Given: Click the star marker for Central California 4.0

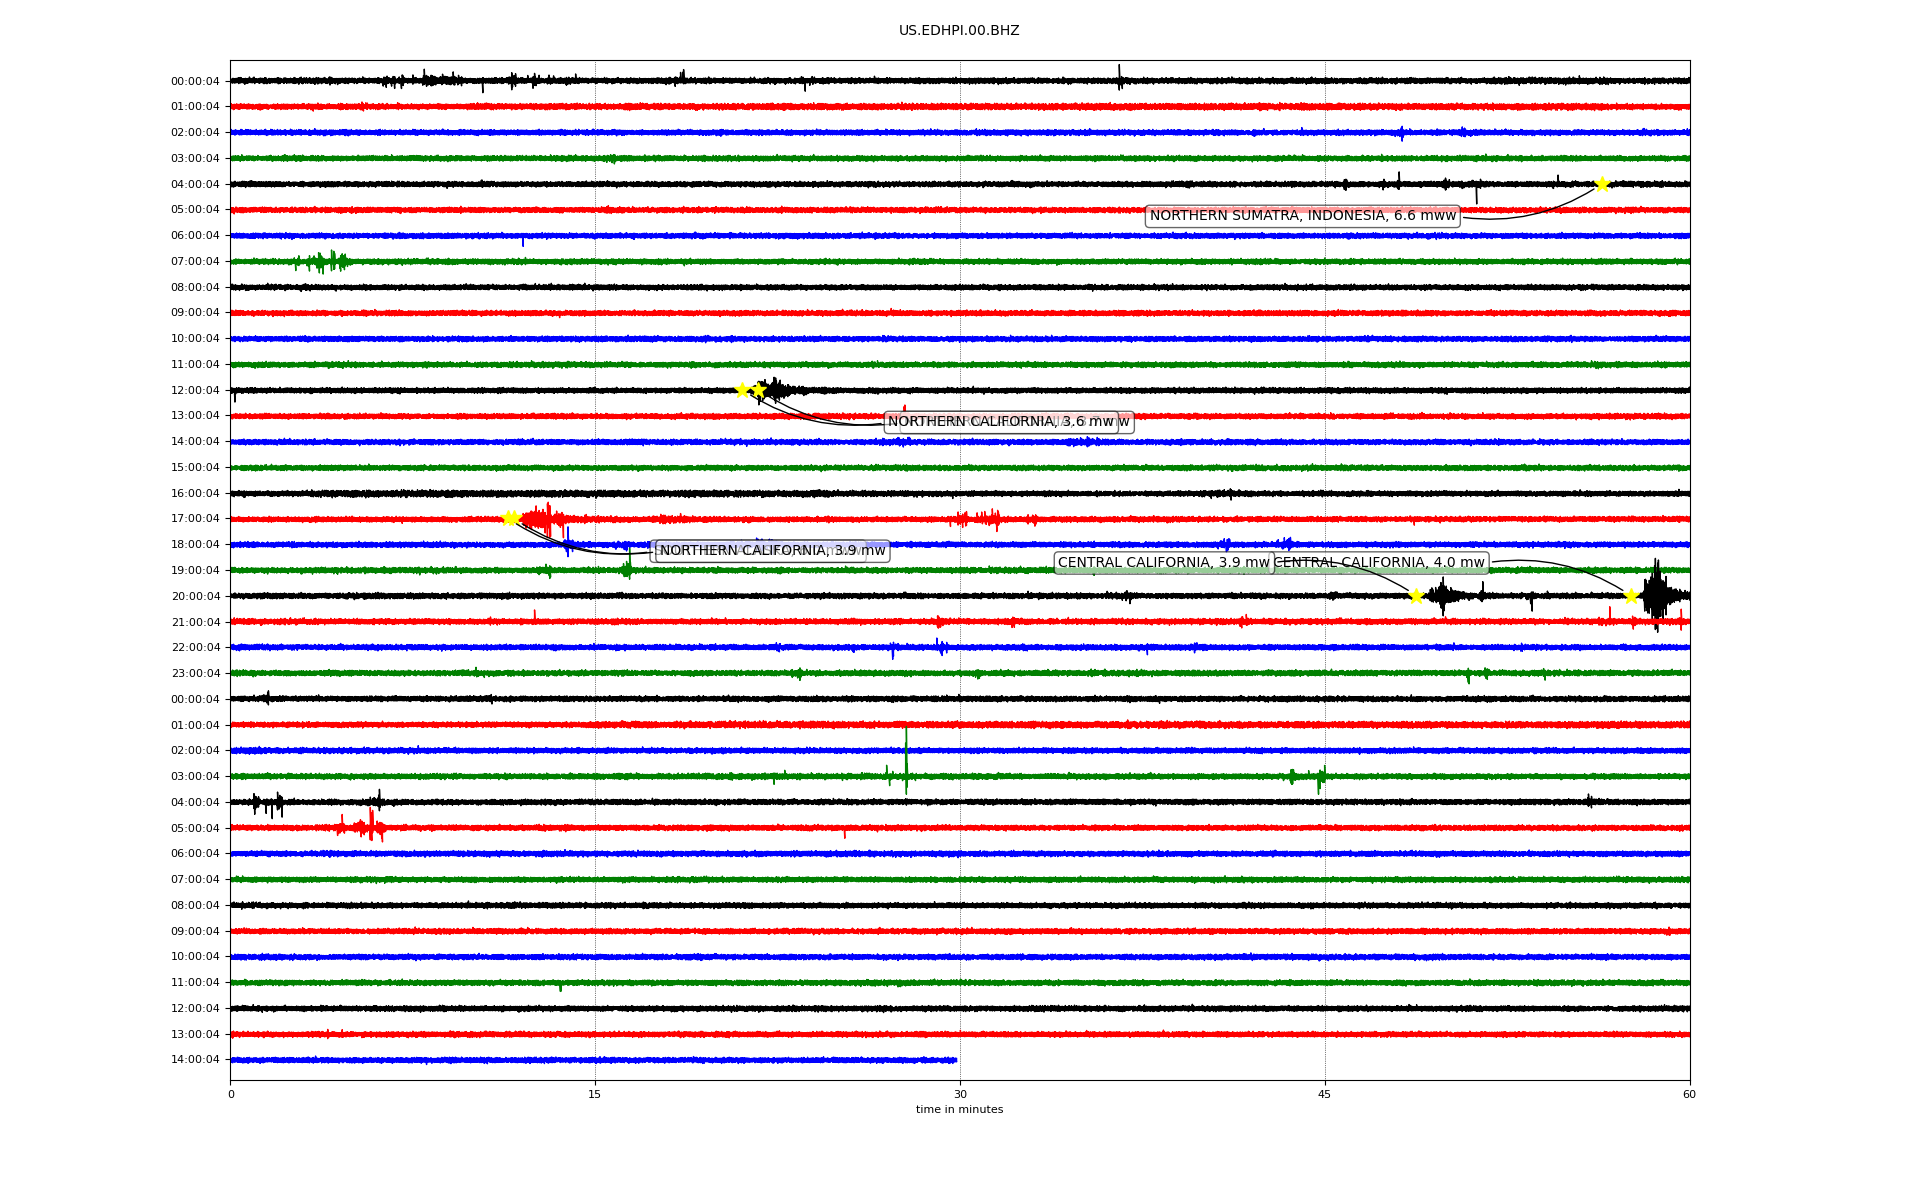Looking at the screenshot, I should click(1631, 597).
